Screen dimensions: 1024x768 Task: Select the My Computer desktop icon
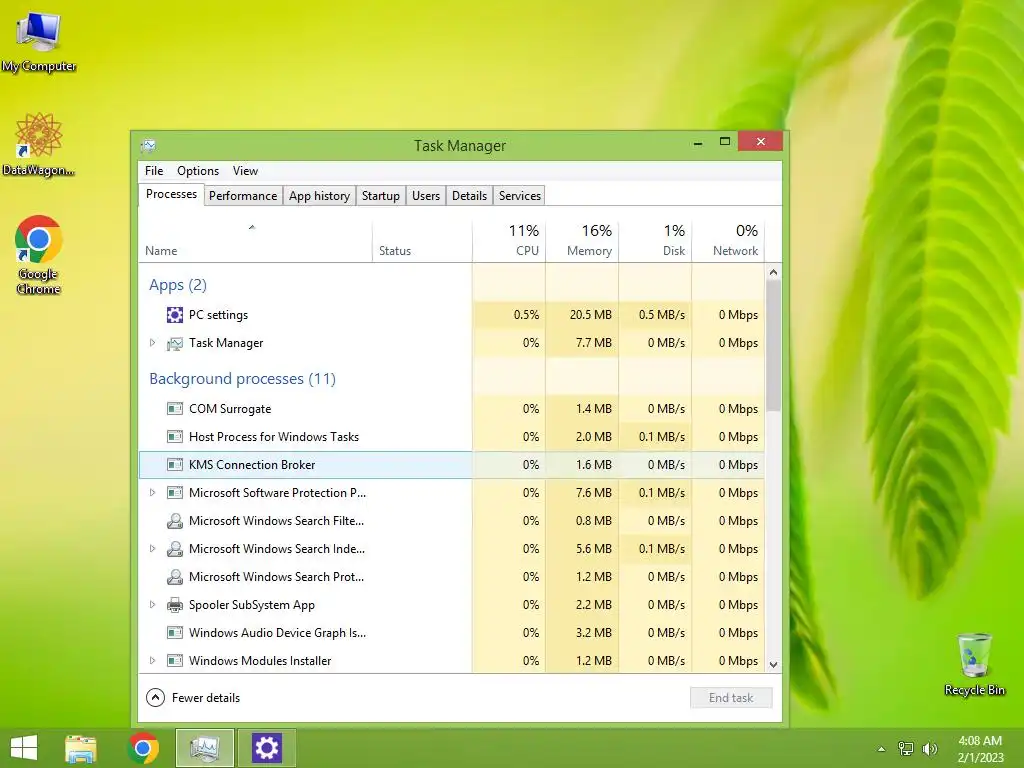click(x=39, y=41)
